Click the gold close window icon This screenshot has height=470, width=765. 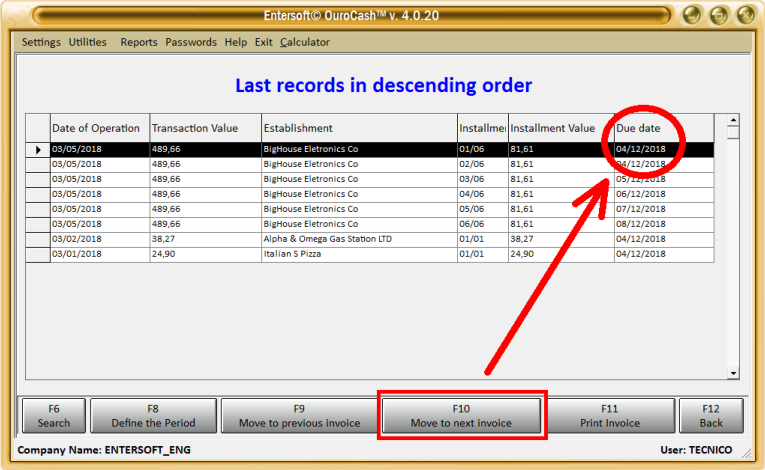[746, 15]
